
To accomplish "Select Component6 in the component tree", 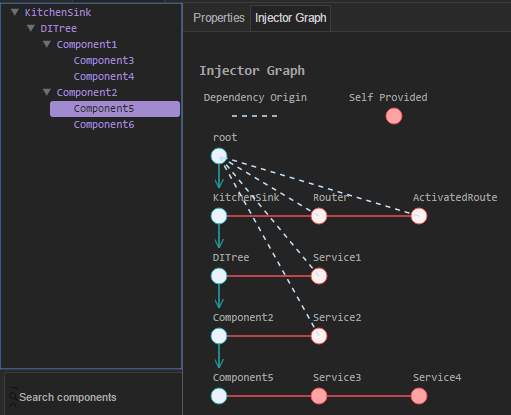I will 104,124.
